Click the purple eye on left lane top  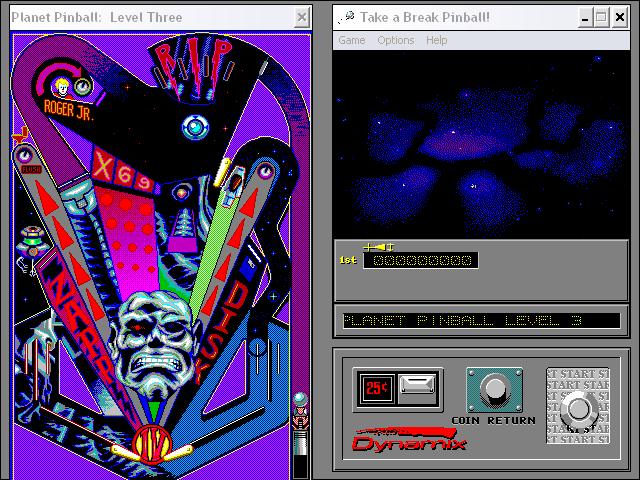coord(24,156)
